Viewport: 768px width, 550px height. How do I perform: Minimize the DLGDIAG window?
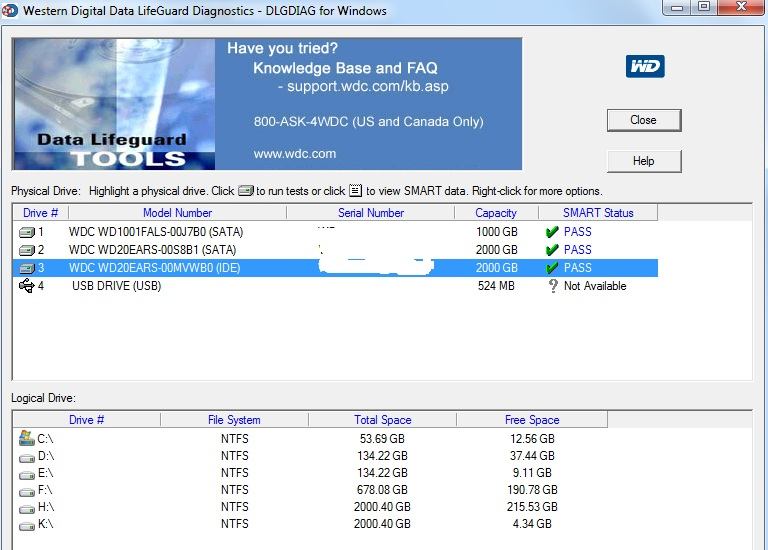677,8
